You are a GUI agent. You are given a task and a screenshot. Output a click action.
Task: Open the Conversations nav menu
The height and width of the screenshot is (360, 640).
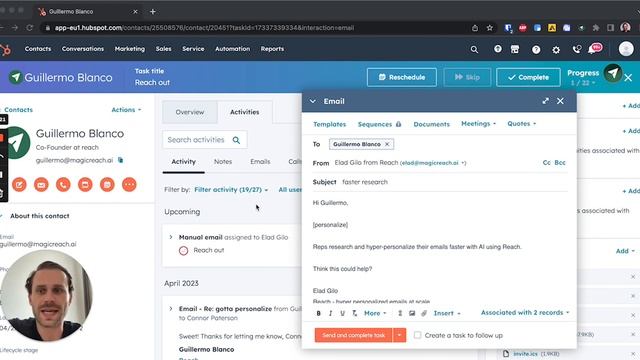[83, 49]
